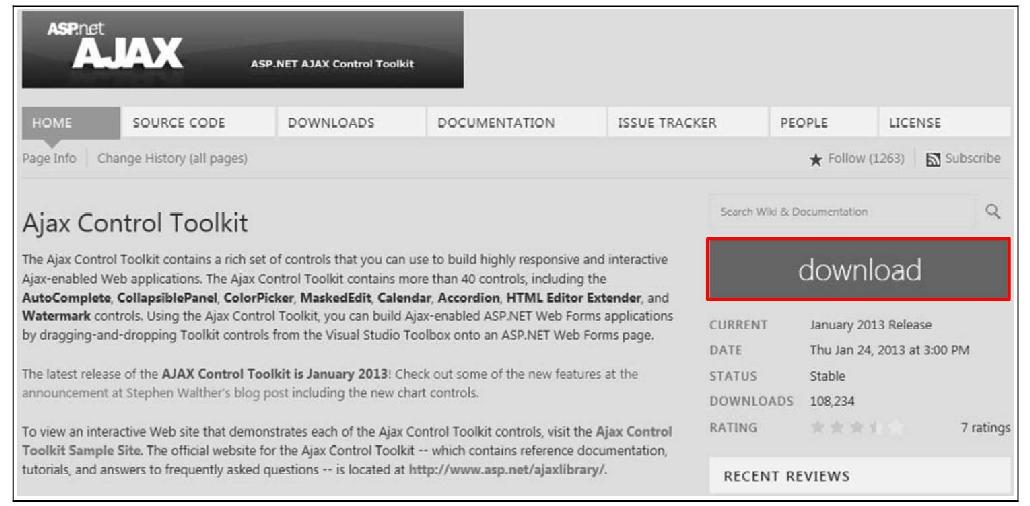Click the 'AutoComplete' bold control name
This screenshot has width=1030, height=506.
click(x=66, y=298)
